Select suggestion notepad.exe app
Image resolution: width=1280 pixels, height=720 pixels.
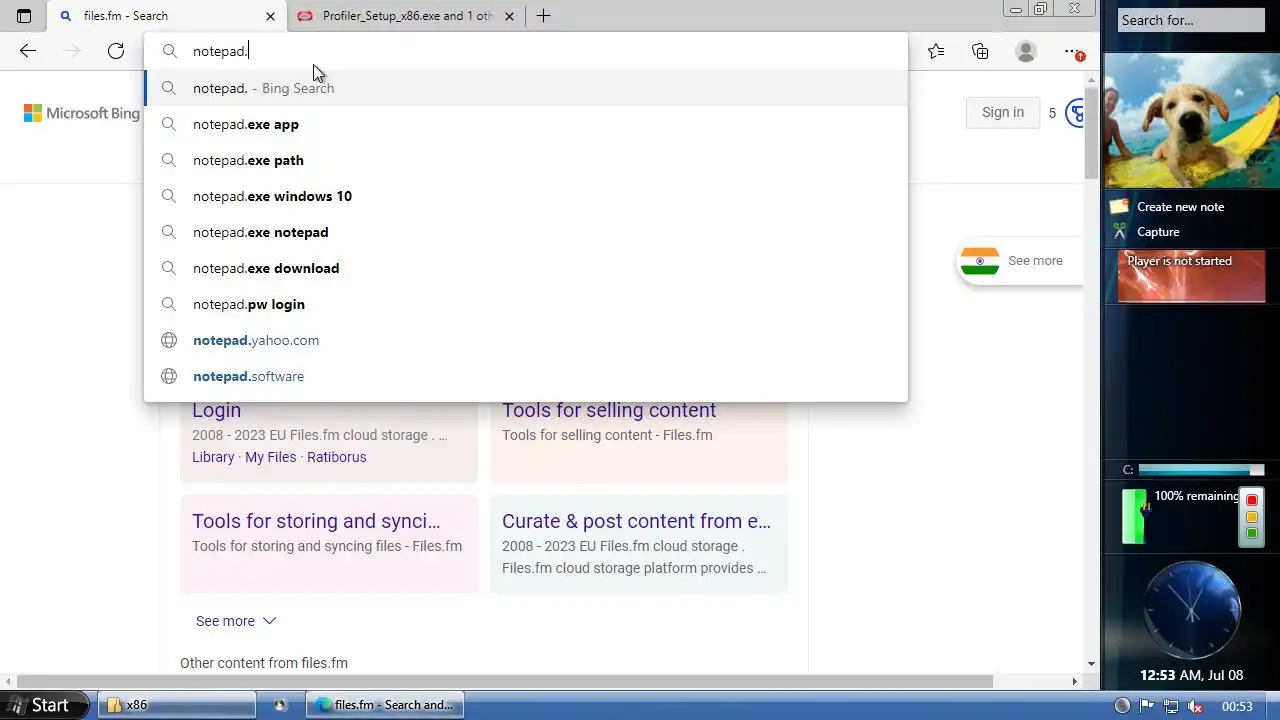[x=526, y=124]
